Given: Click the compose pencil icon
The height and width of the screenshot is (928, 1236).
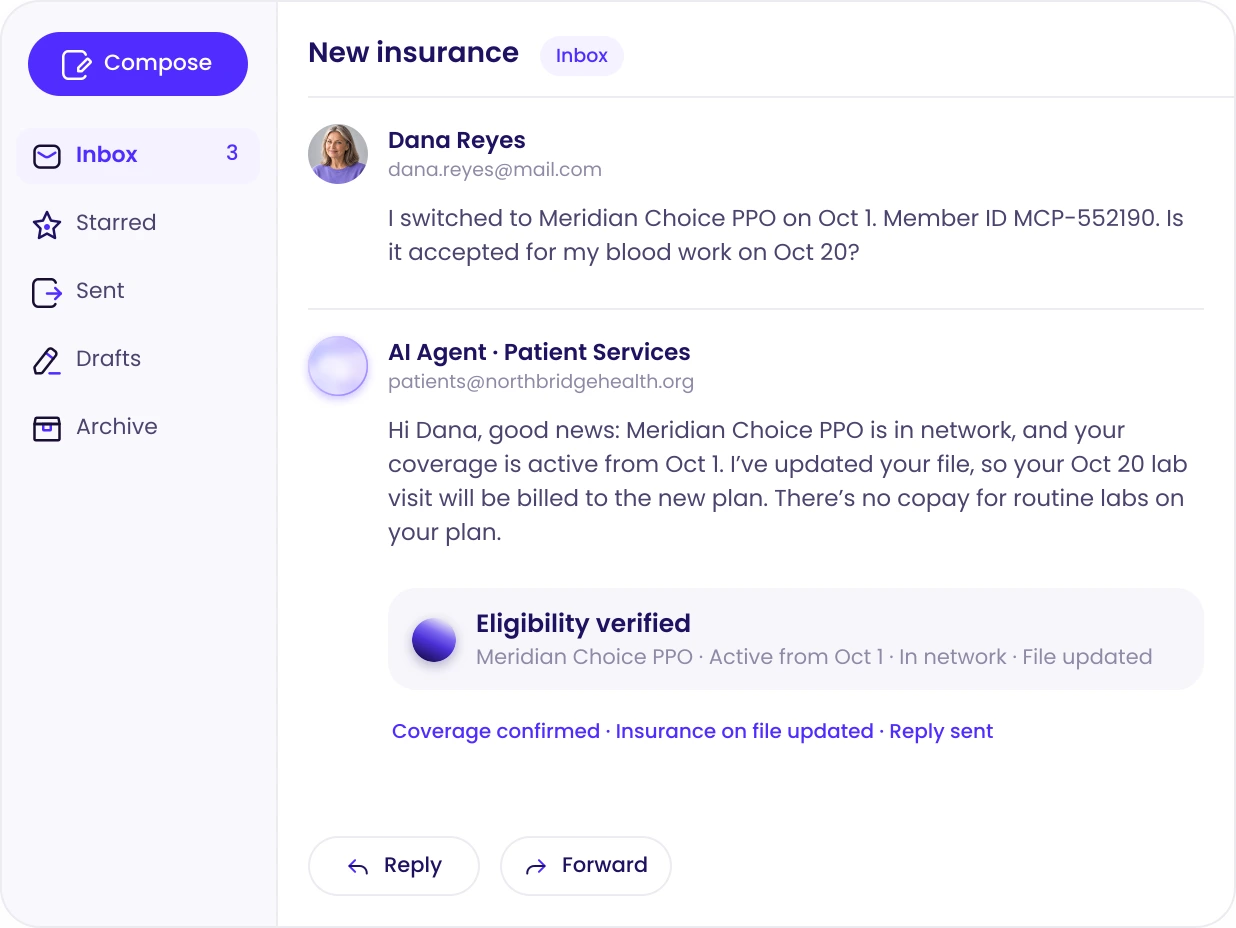Looking at the screenshot, I should 77,64.
